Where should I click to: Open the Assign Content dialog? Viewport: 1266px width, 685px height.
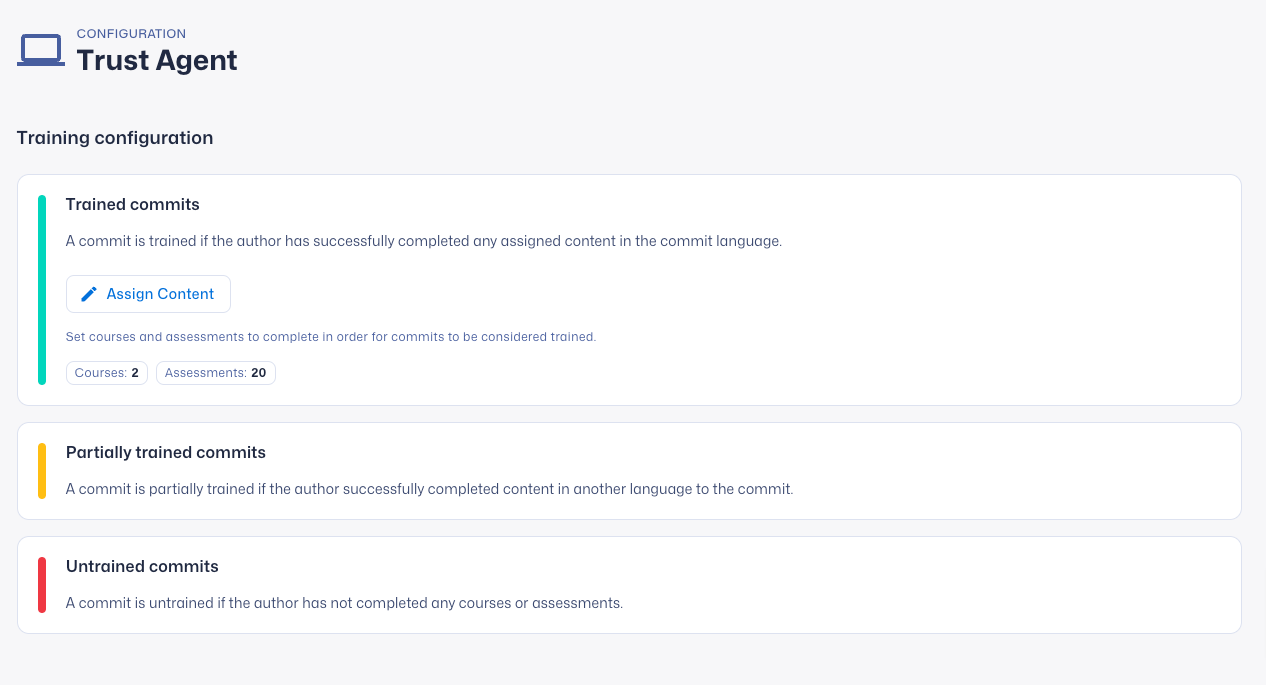point(148,293)
